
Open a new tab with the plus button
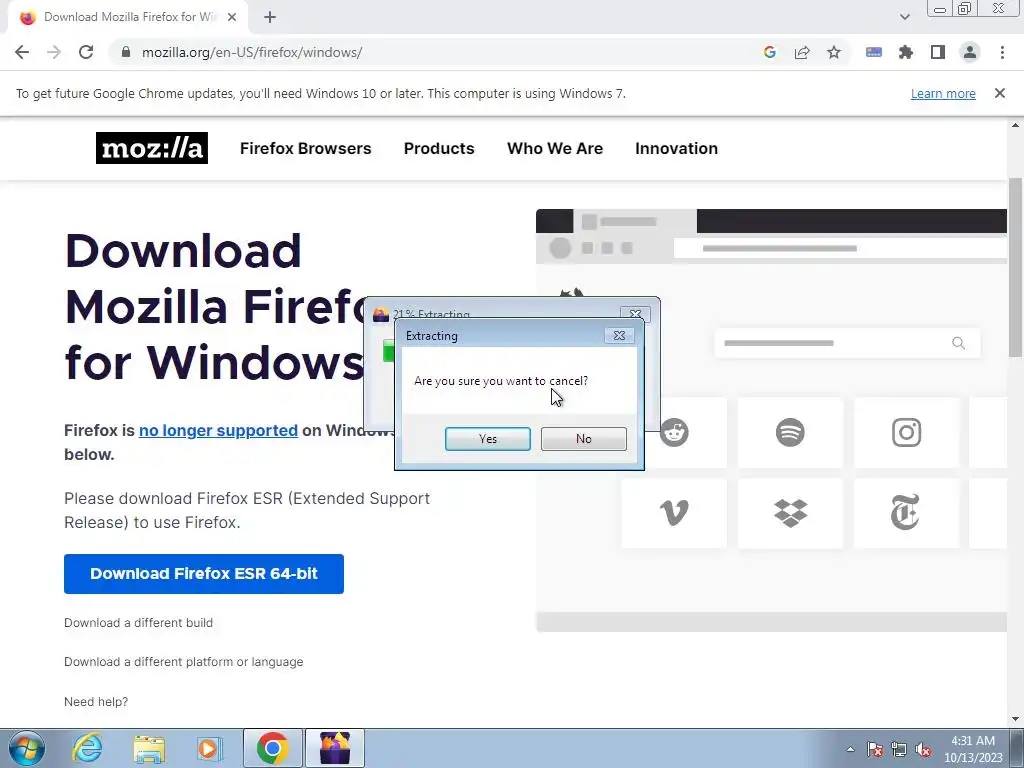coord(270,17)
